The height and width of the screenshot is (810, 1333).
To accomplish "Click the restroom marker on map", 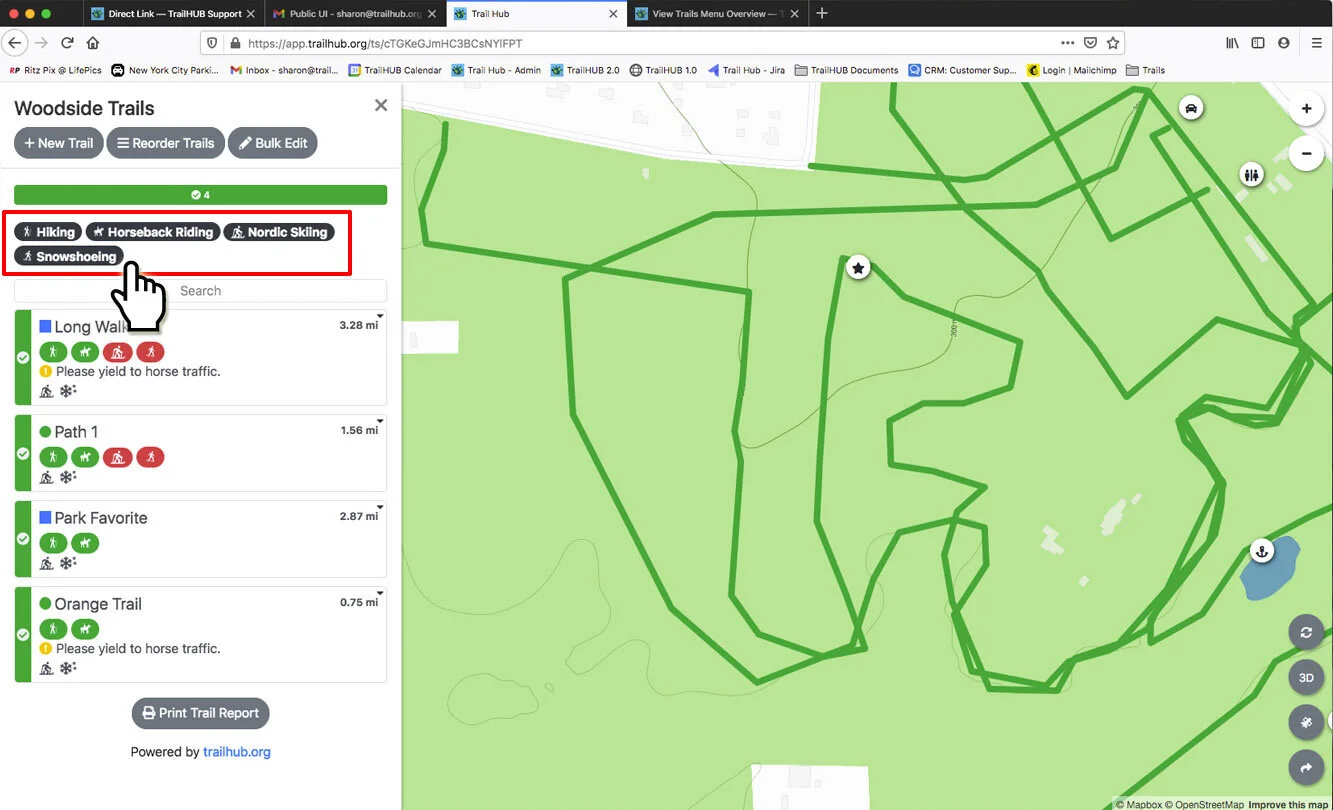I will click(1252, 175).
